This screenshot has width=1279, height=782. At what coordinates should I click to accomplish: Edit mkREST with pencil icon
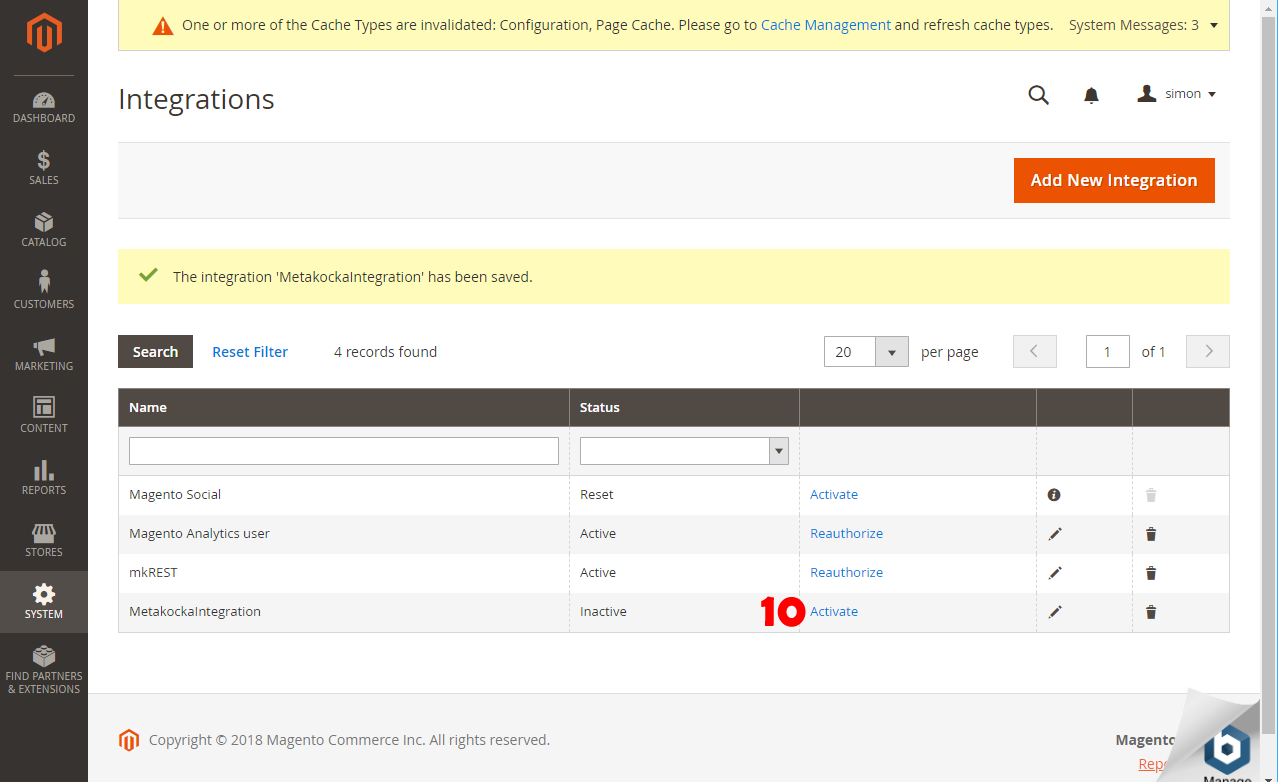[x=1055, y=573]
